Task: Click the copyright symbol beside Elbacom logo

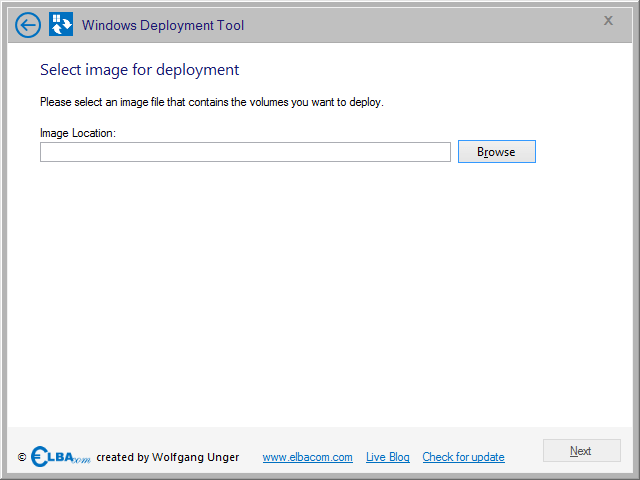Action: click(x=22, y=457)
